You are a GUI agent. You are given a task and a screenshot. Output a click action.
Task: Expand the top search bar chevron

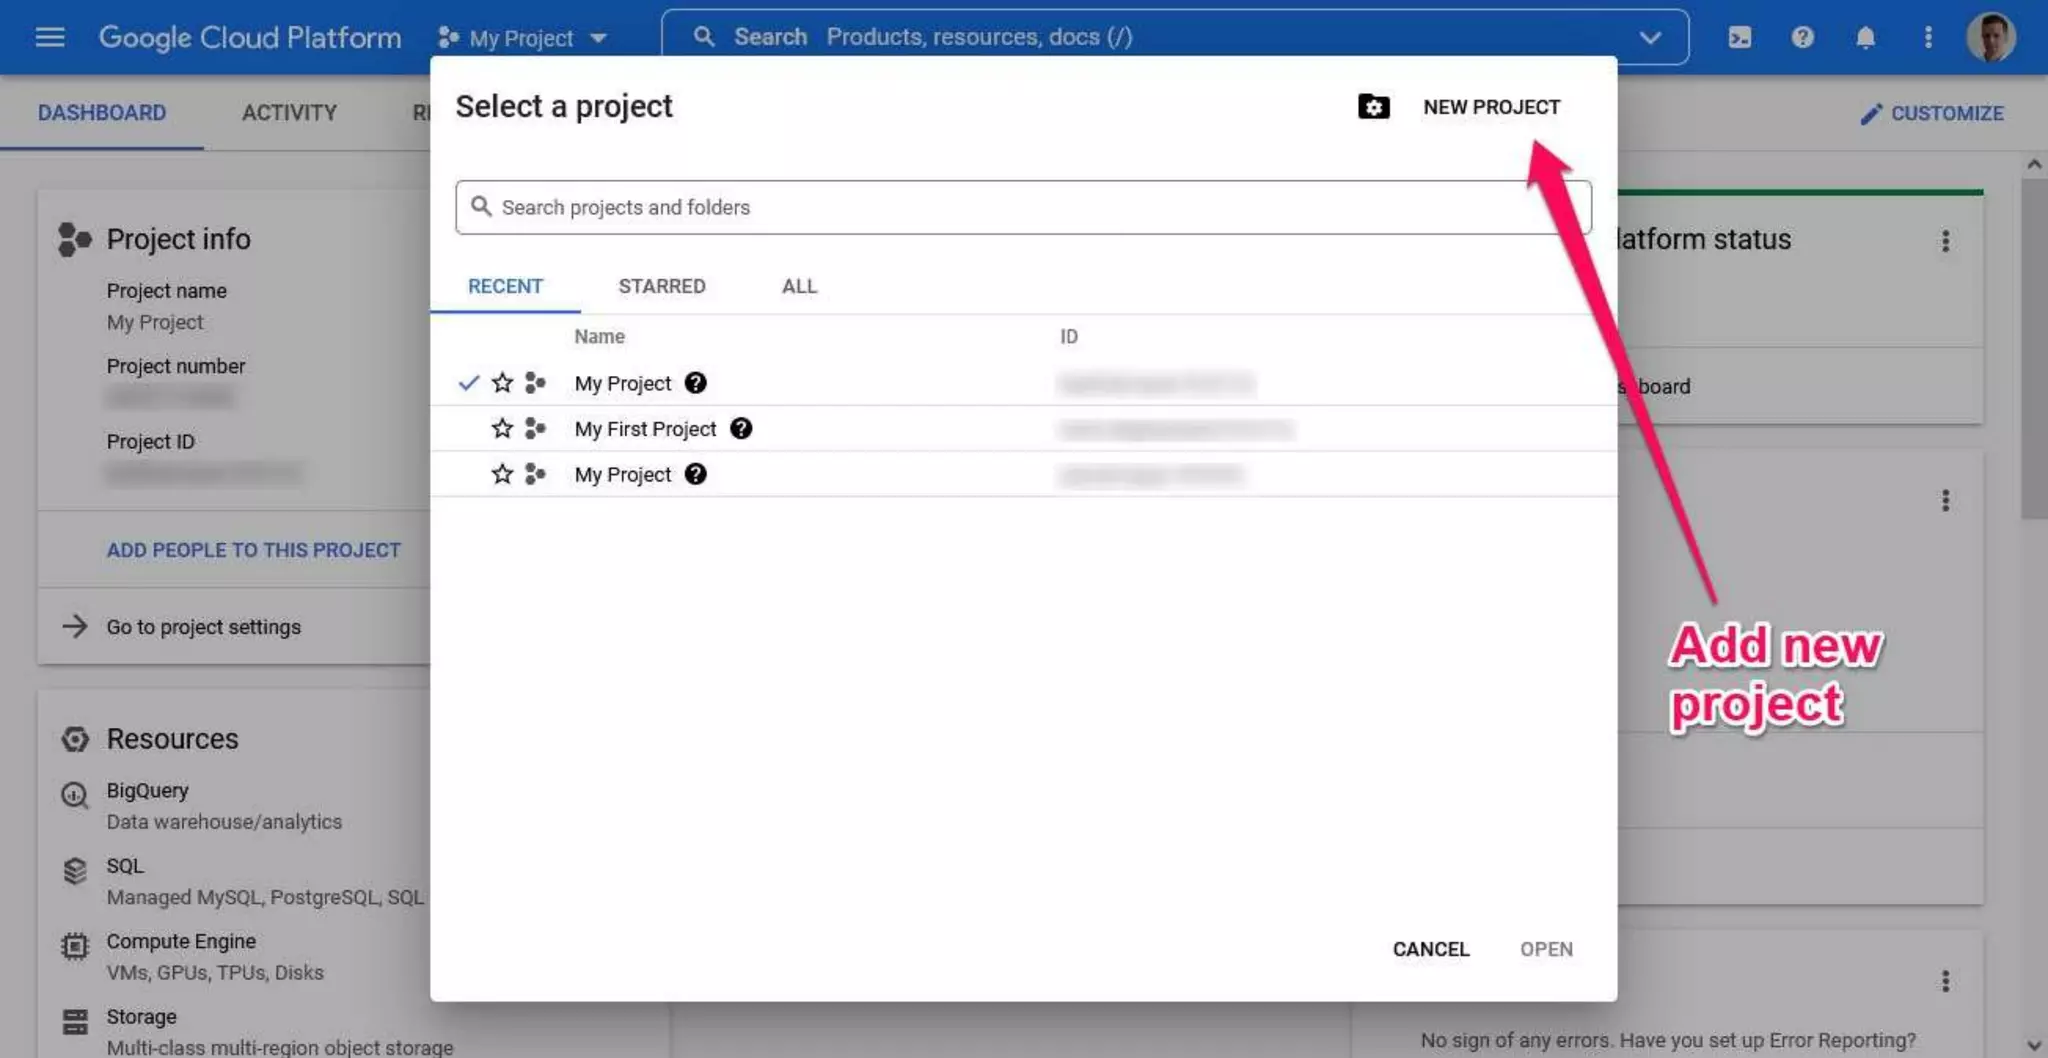pos(1650,37)
